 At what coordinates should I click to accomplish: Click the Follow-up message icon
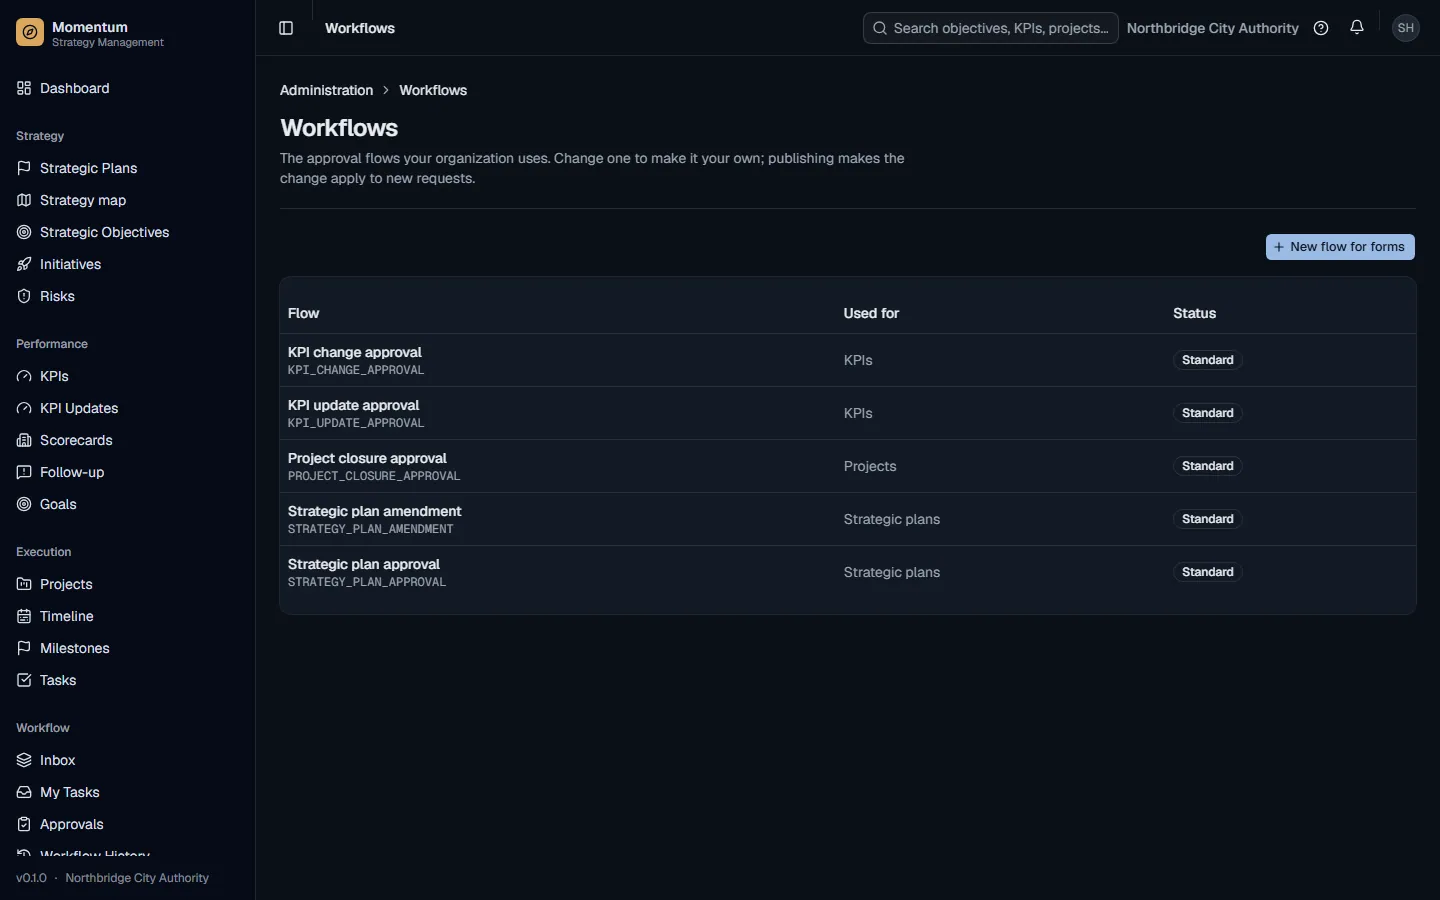(24, 472)
